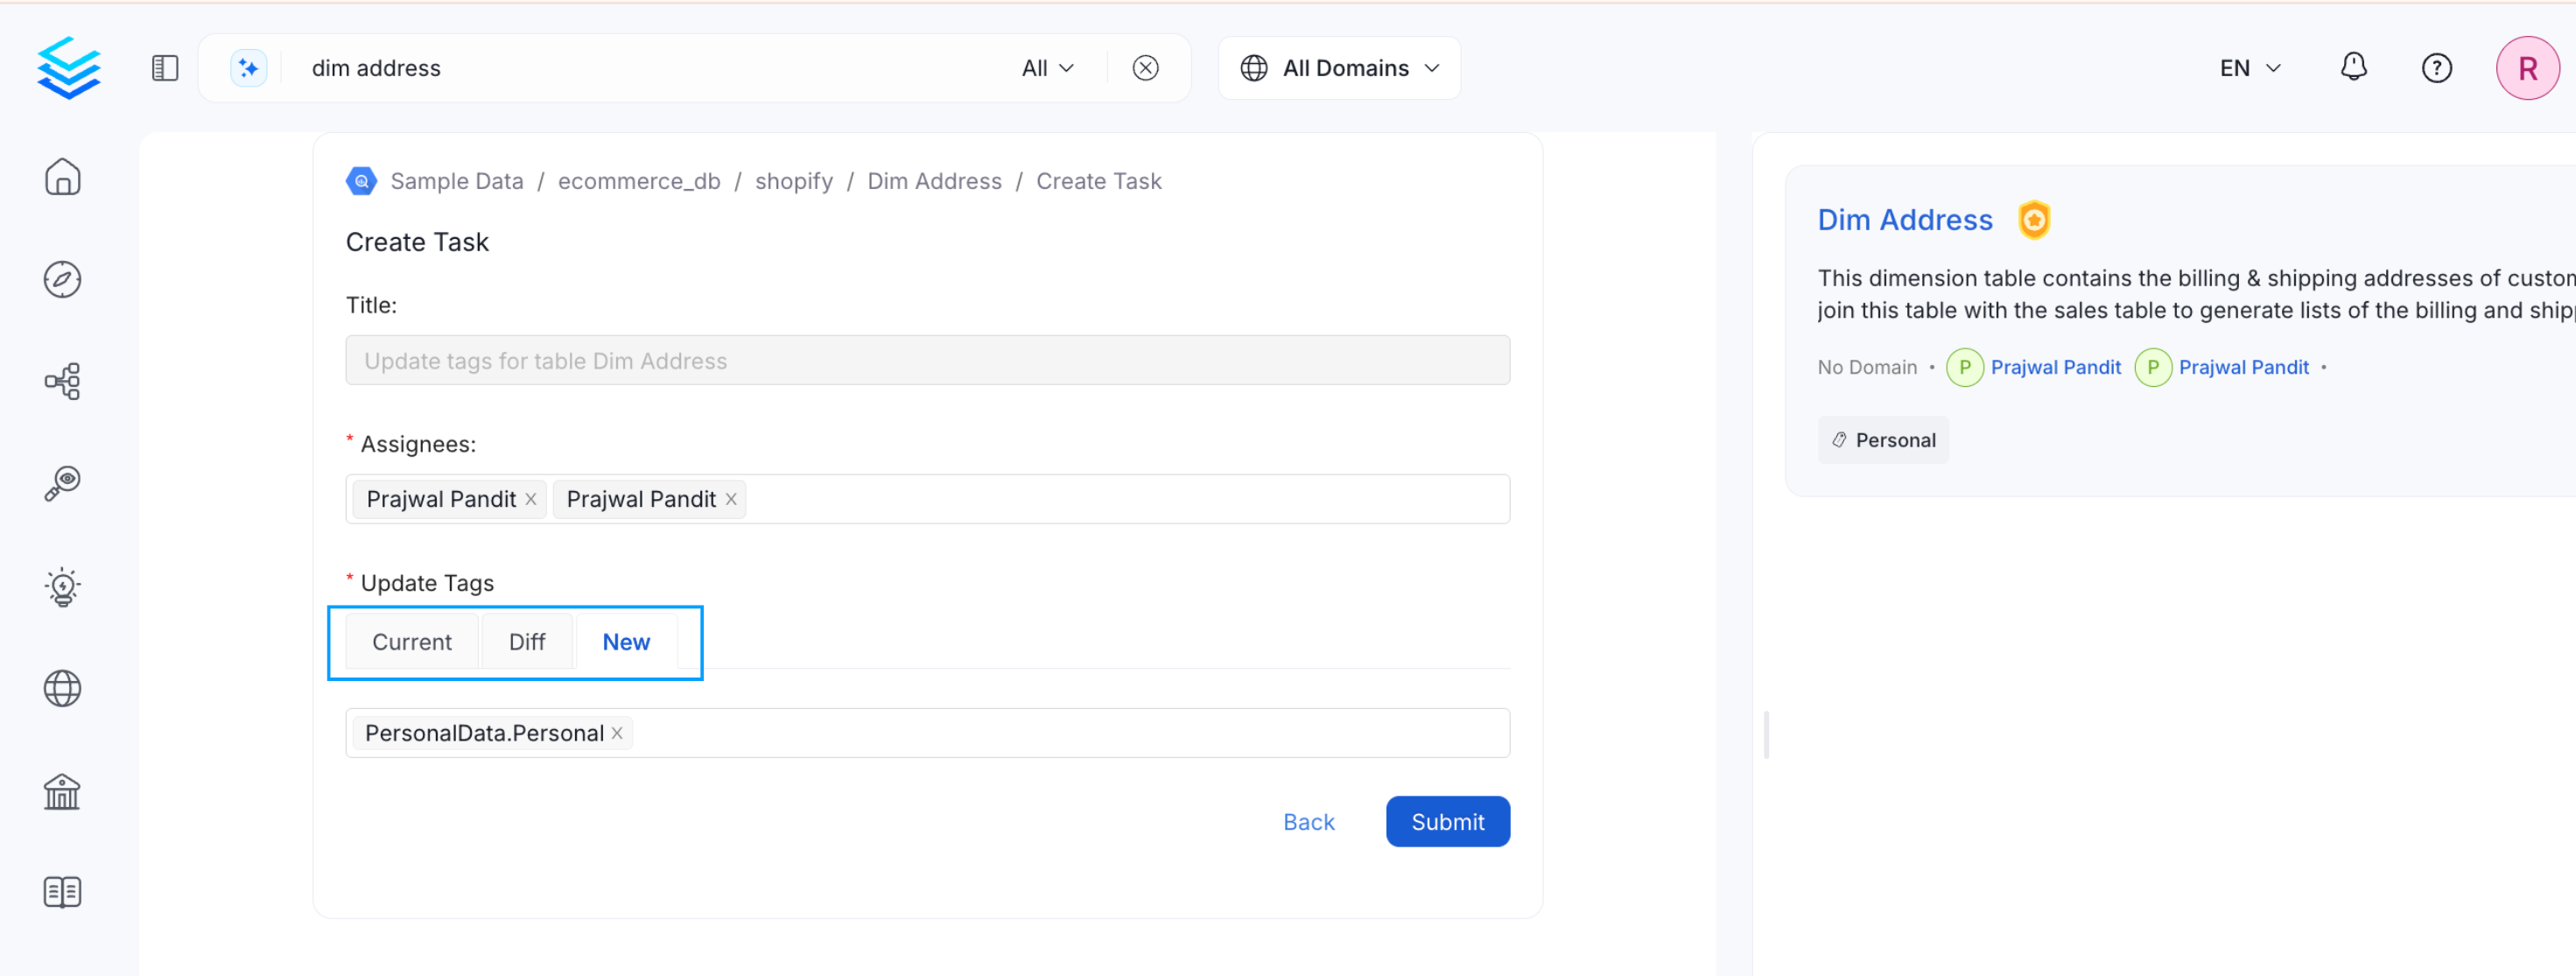
Task: Remove the PersonalData.Personal tag
Action: coord(616,732)
